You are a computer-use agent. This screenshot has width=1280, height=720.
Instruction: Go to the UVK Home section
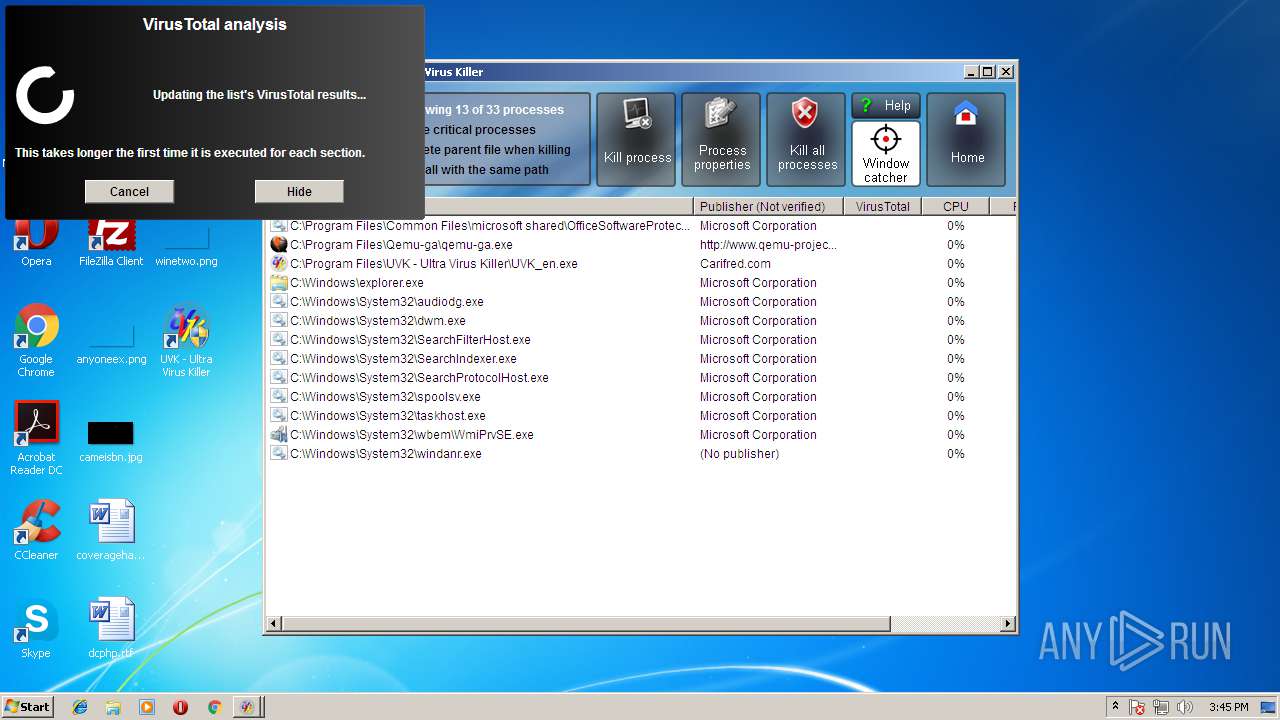[x=966, y=139]
